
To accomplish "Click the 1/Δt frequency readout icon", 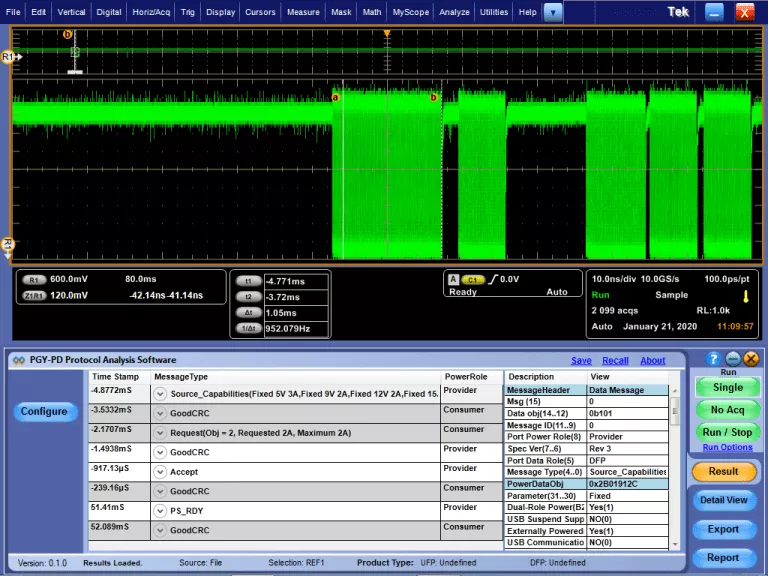I will click(x=248, y=328).
